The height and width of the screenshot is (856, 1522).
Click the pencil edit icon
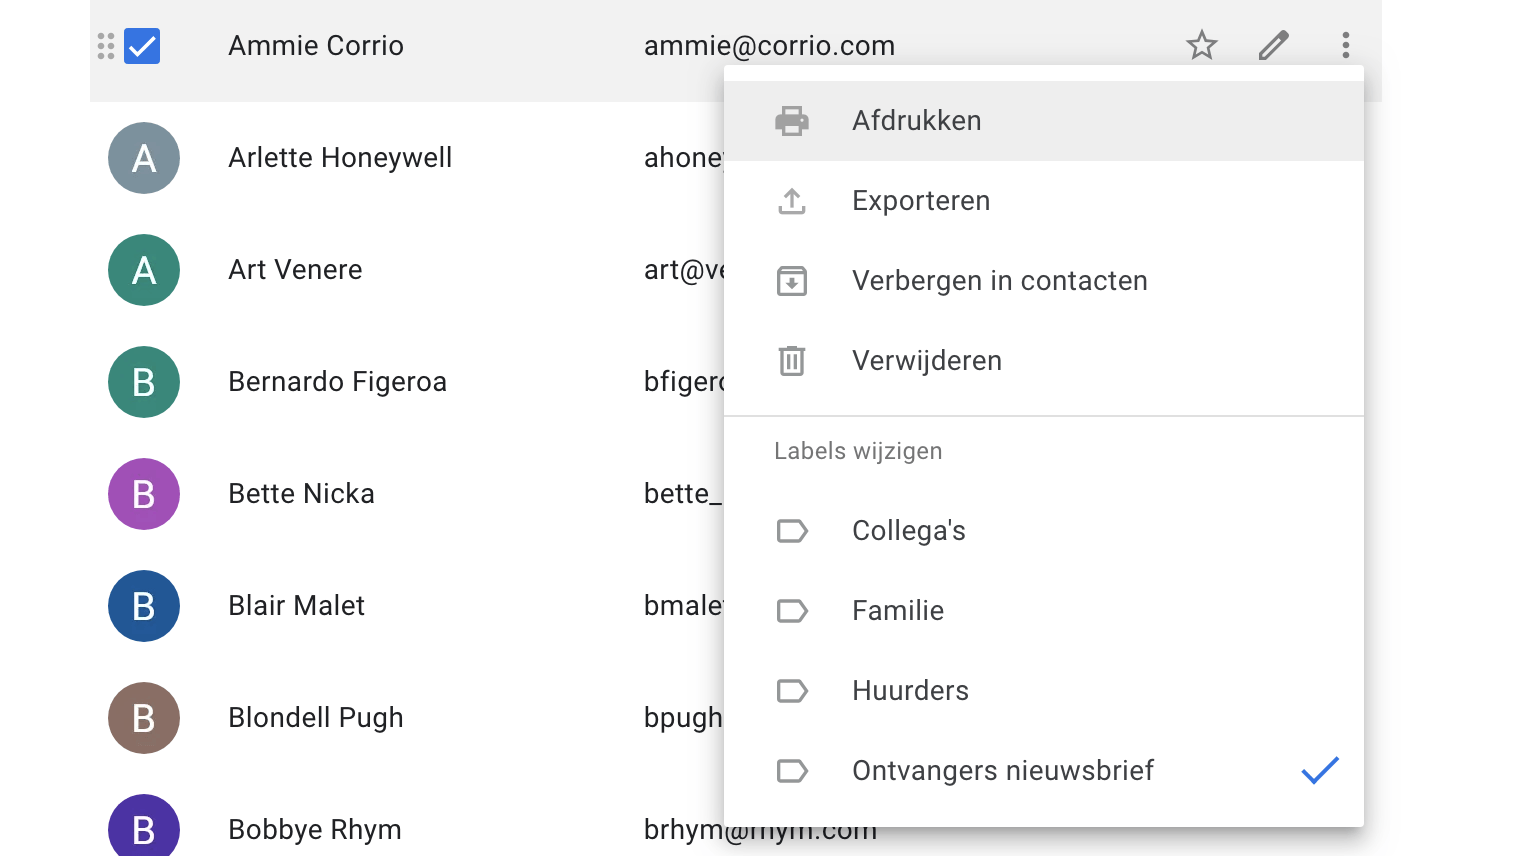[x=1273, y=45]
